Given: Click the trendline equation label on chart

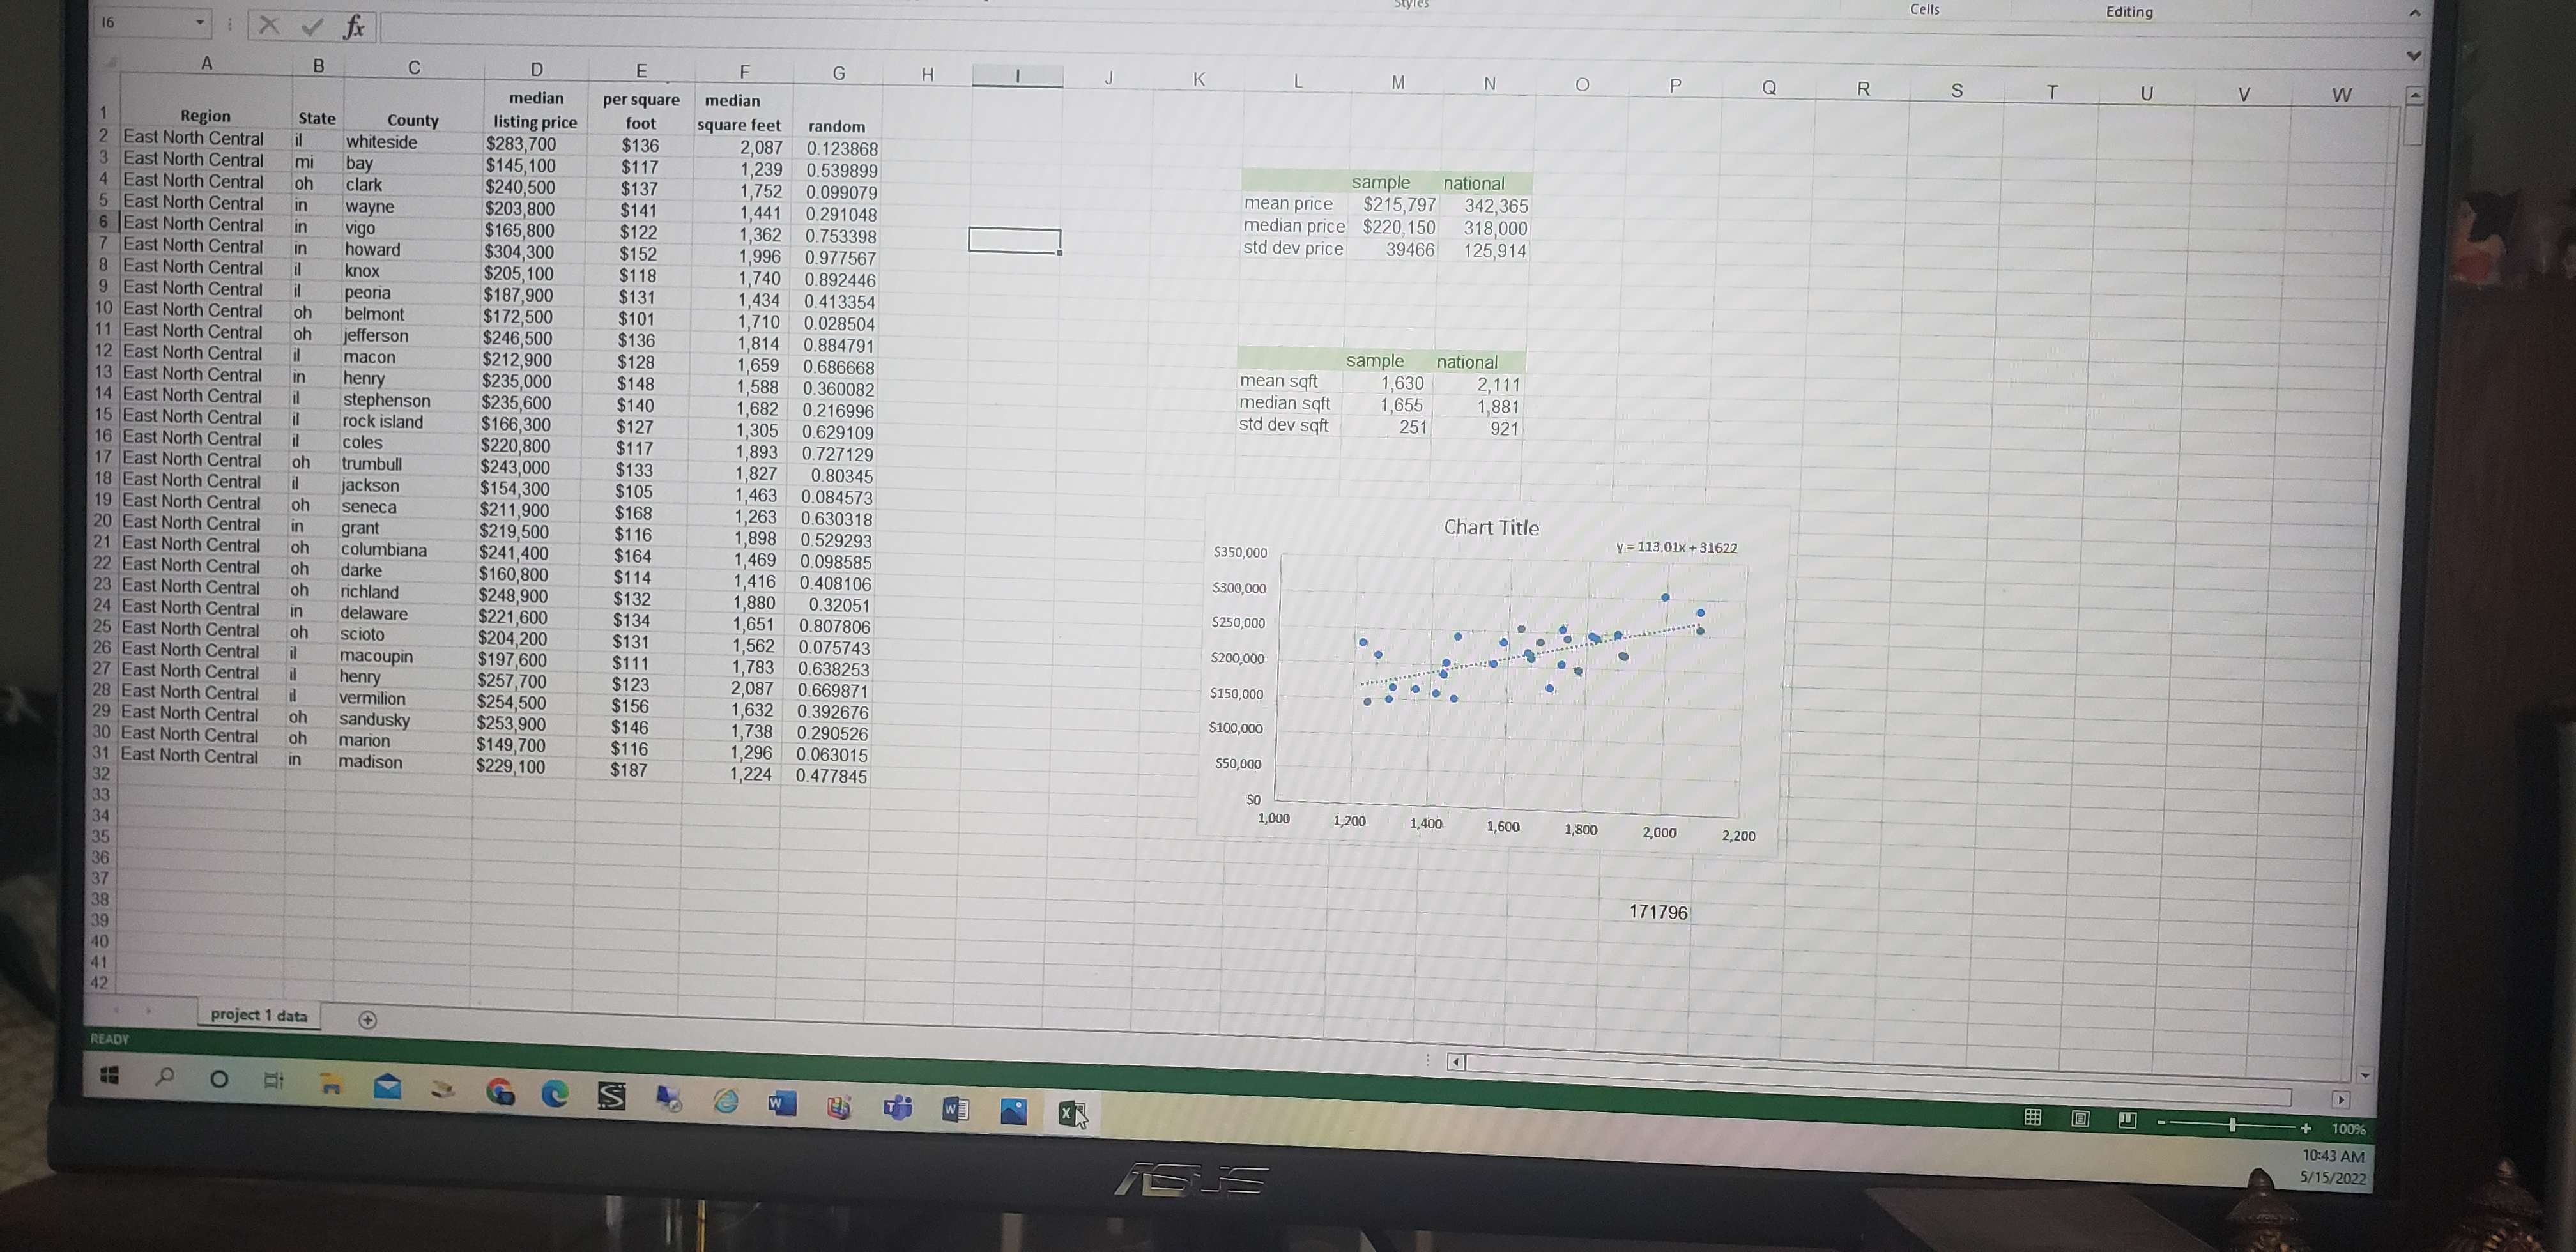Looking at the screenshot, I should pyautogui.click(x=1676, y=547).
